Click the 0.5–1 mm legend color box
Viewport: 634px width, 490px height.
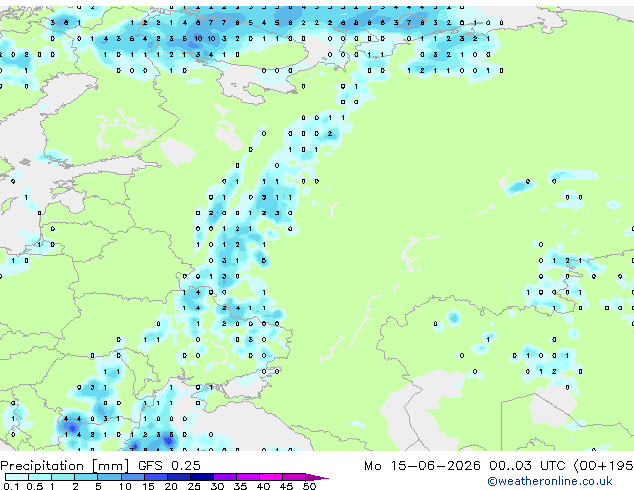pos(40,477)
